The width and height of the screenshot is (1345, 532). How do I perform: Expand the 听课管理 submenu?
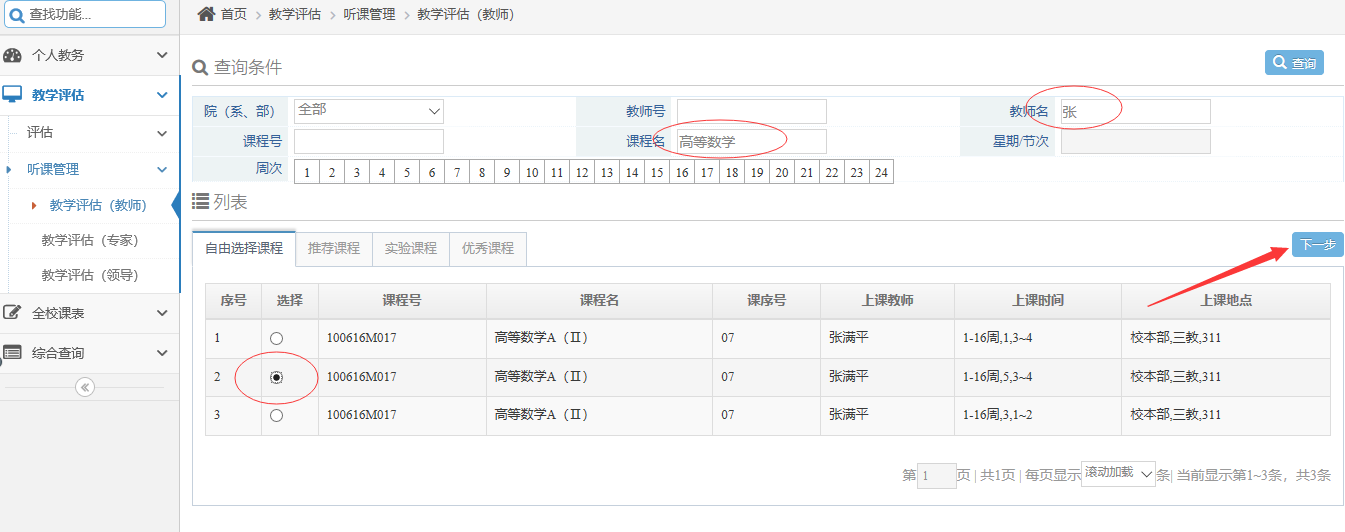point(90,170)
